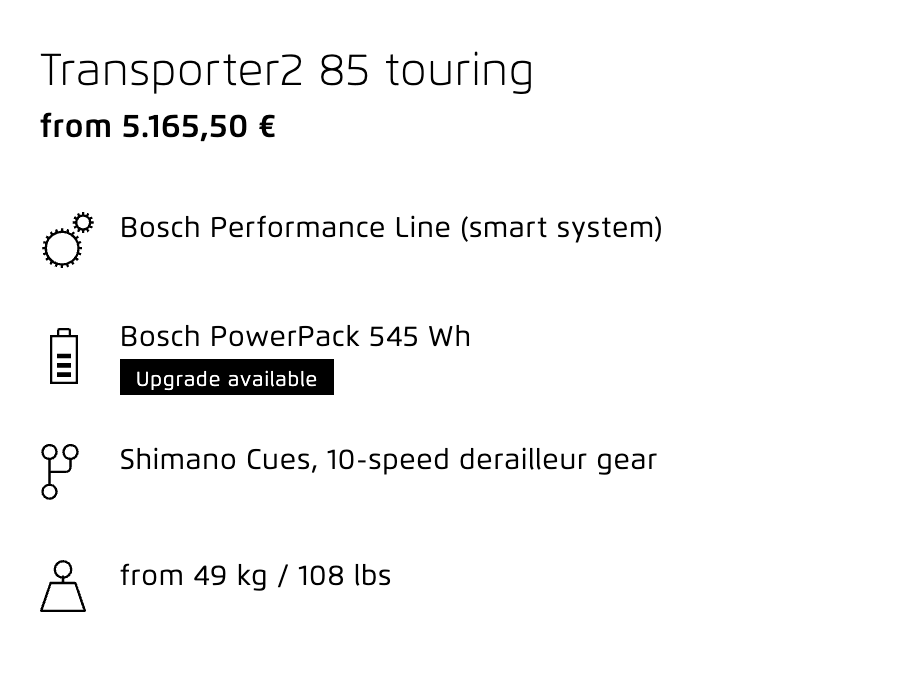This screenshot has height=694, width=898.
Task: Click the battery charge bars
Action: tap(64, 365)
